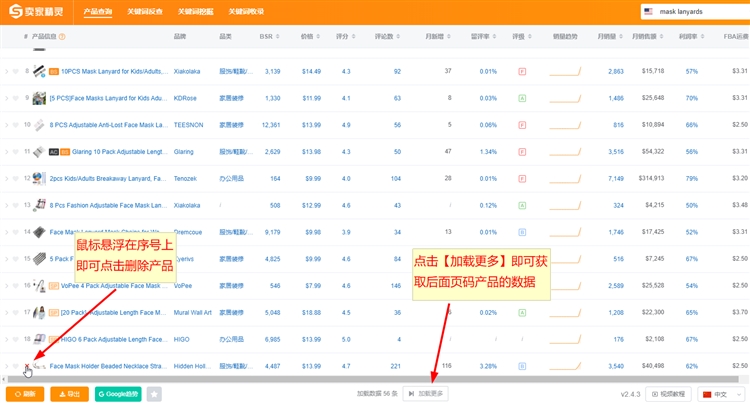This screenshot has width=750, height=403.
Task: Expand row 18 HIGO product details
Action: pos(6,339)
